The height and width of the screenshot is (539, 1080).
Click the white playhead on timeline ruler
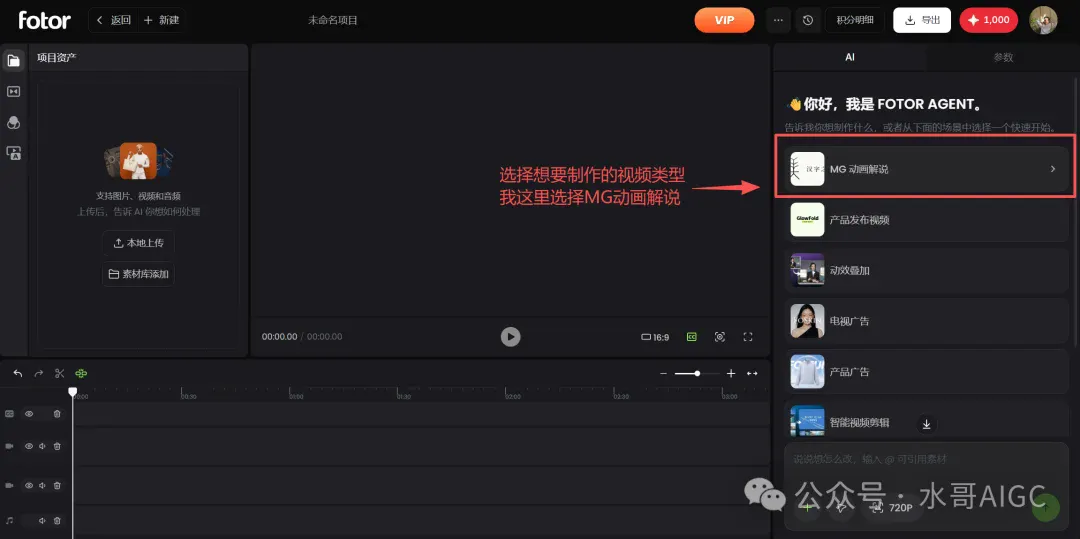tap(72, 392)
